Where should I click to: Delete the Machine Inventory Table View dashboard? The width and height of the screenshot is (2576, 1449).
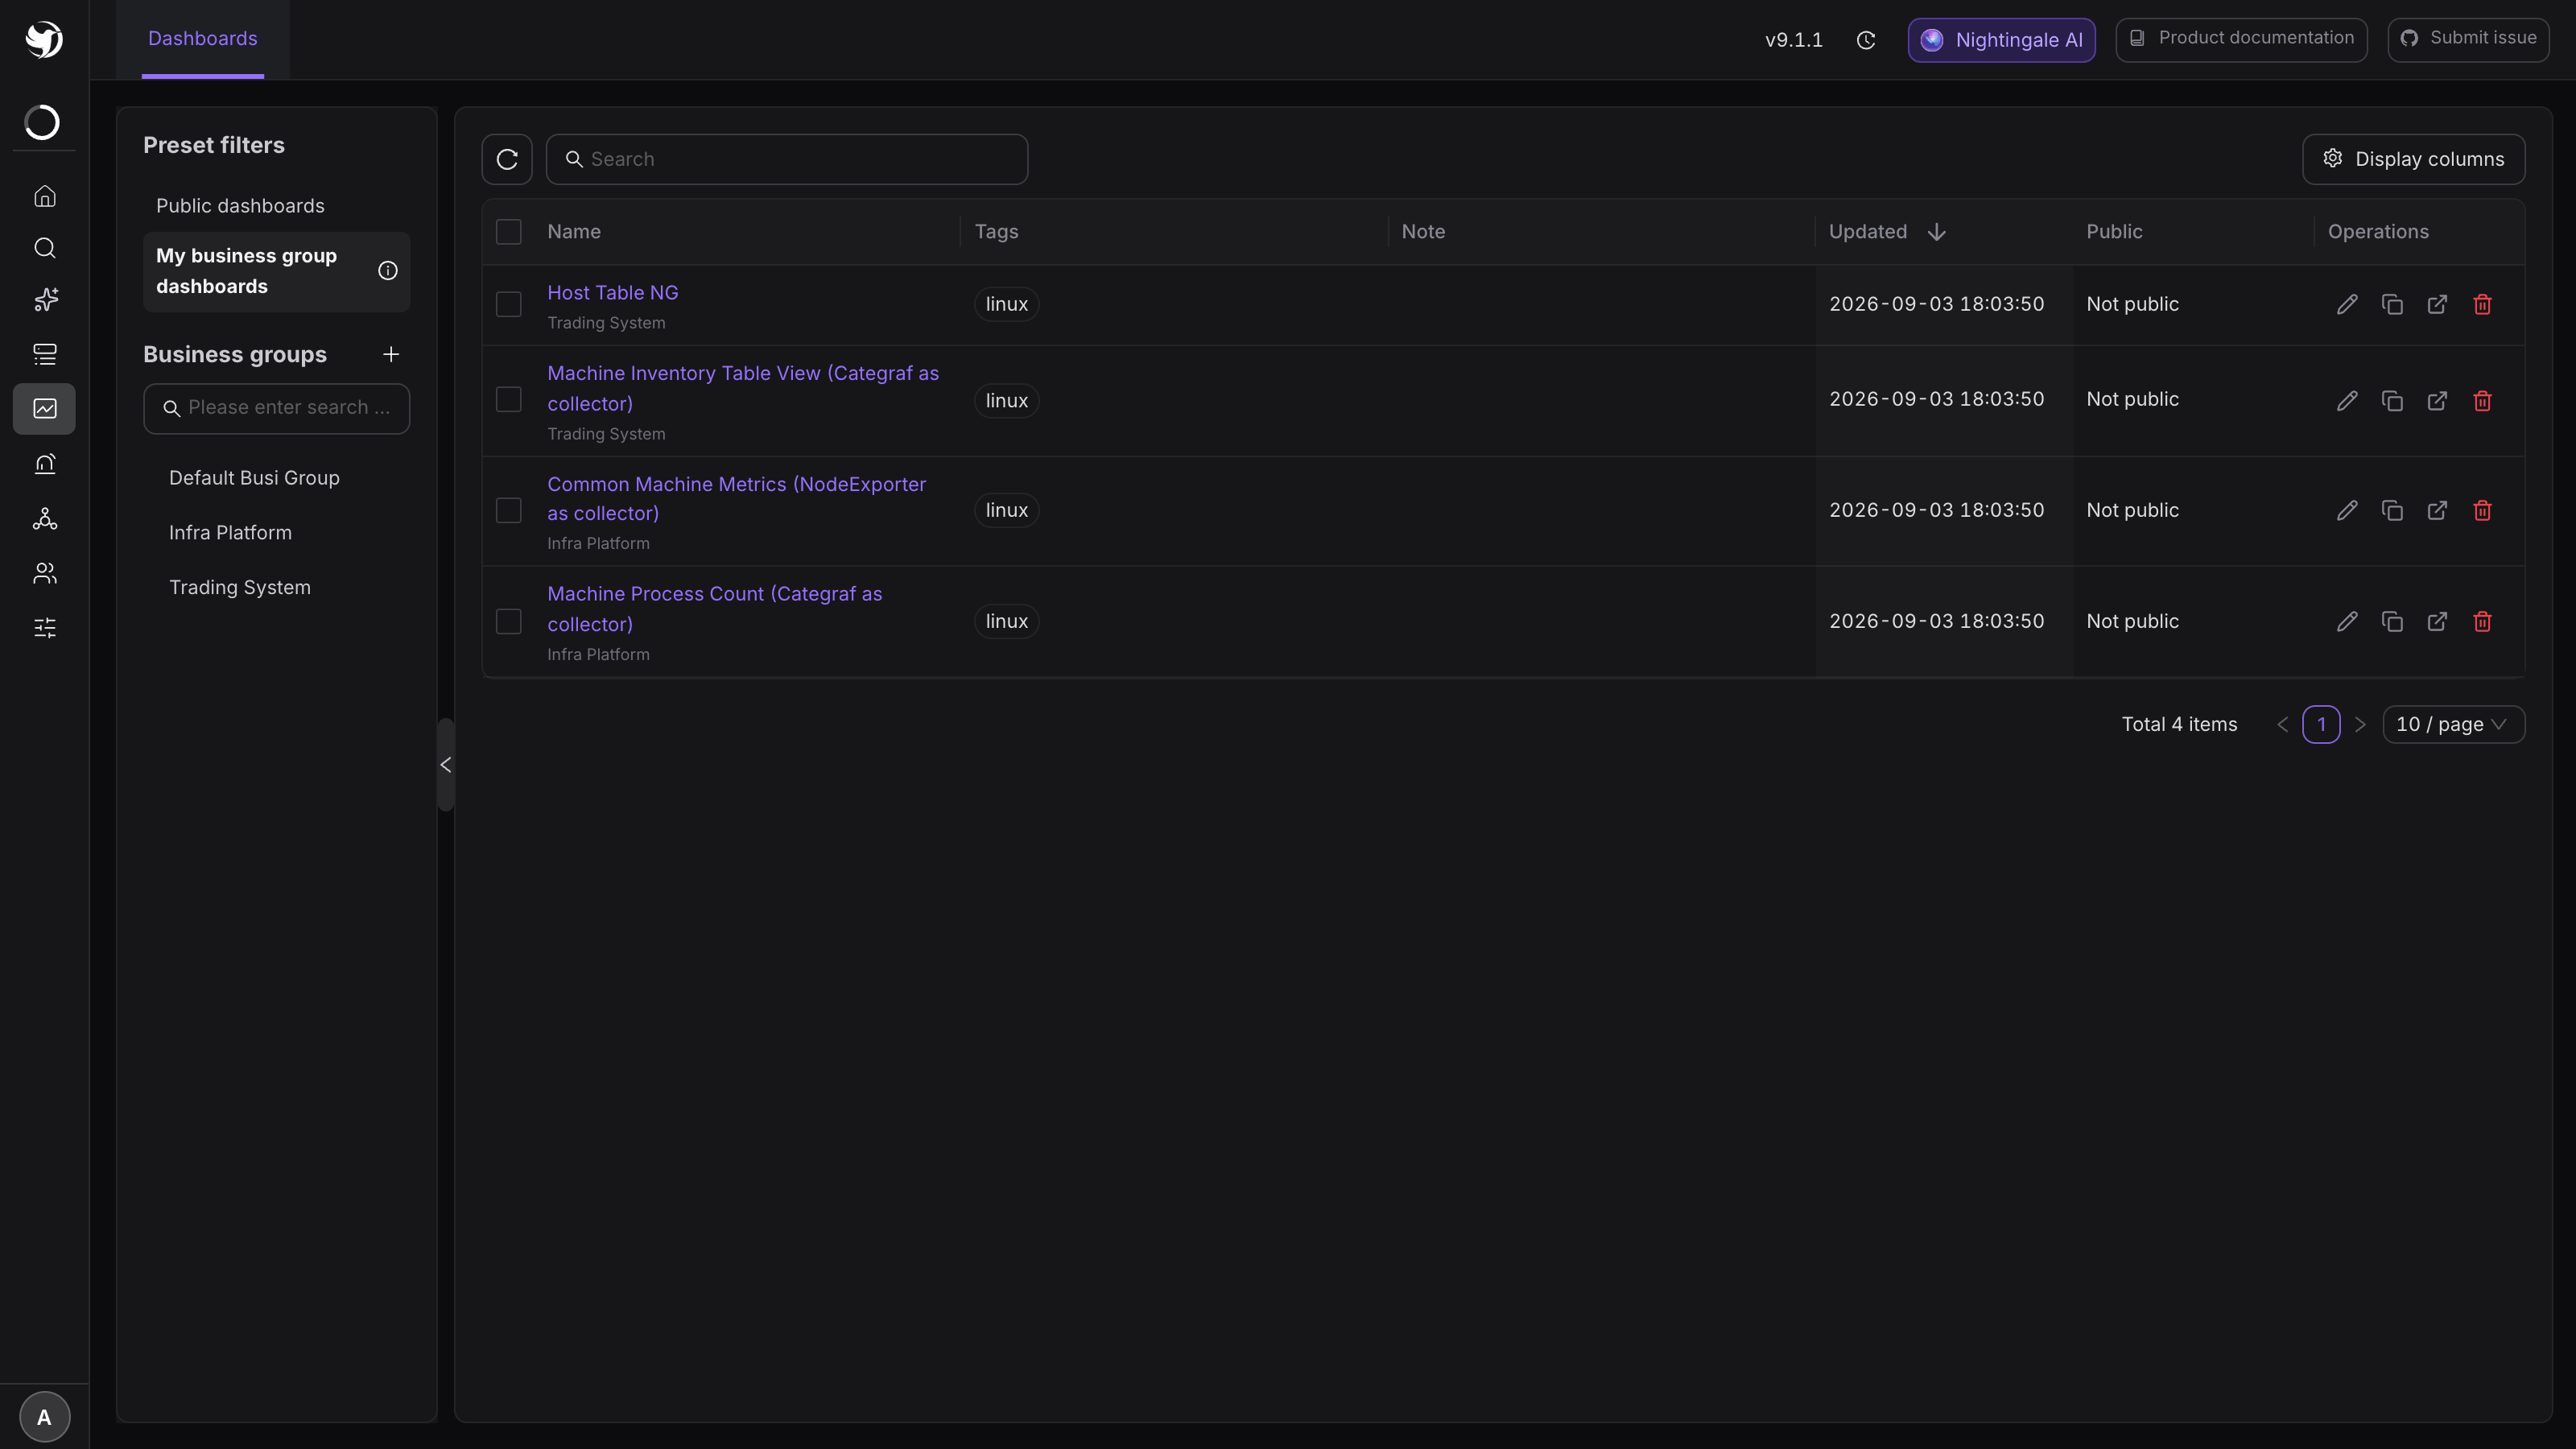pyautogui.click(x=2482, y=401)
